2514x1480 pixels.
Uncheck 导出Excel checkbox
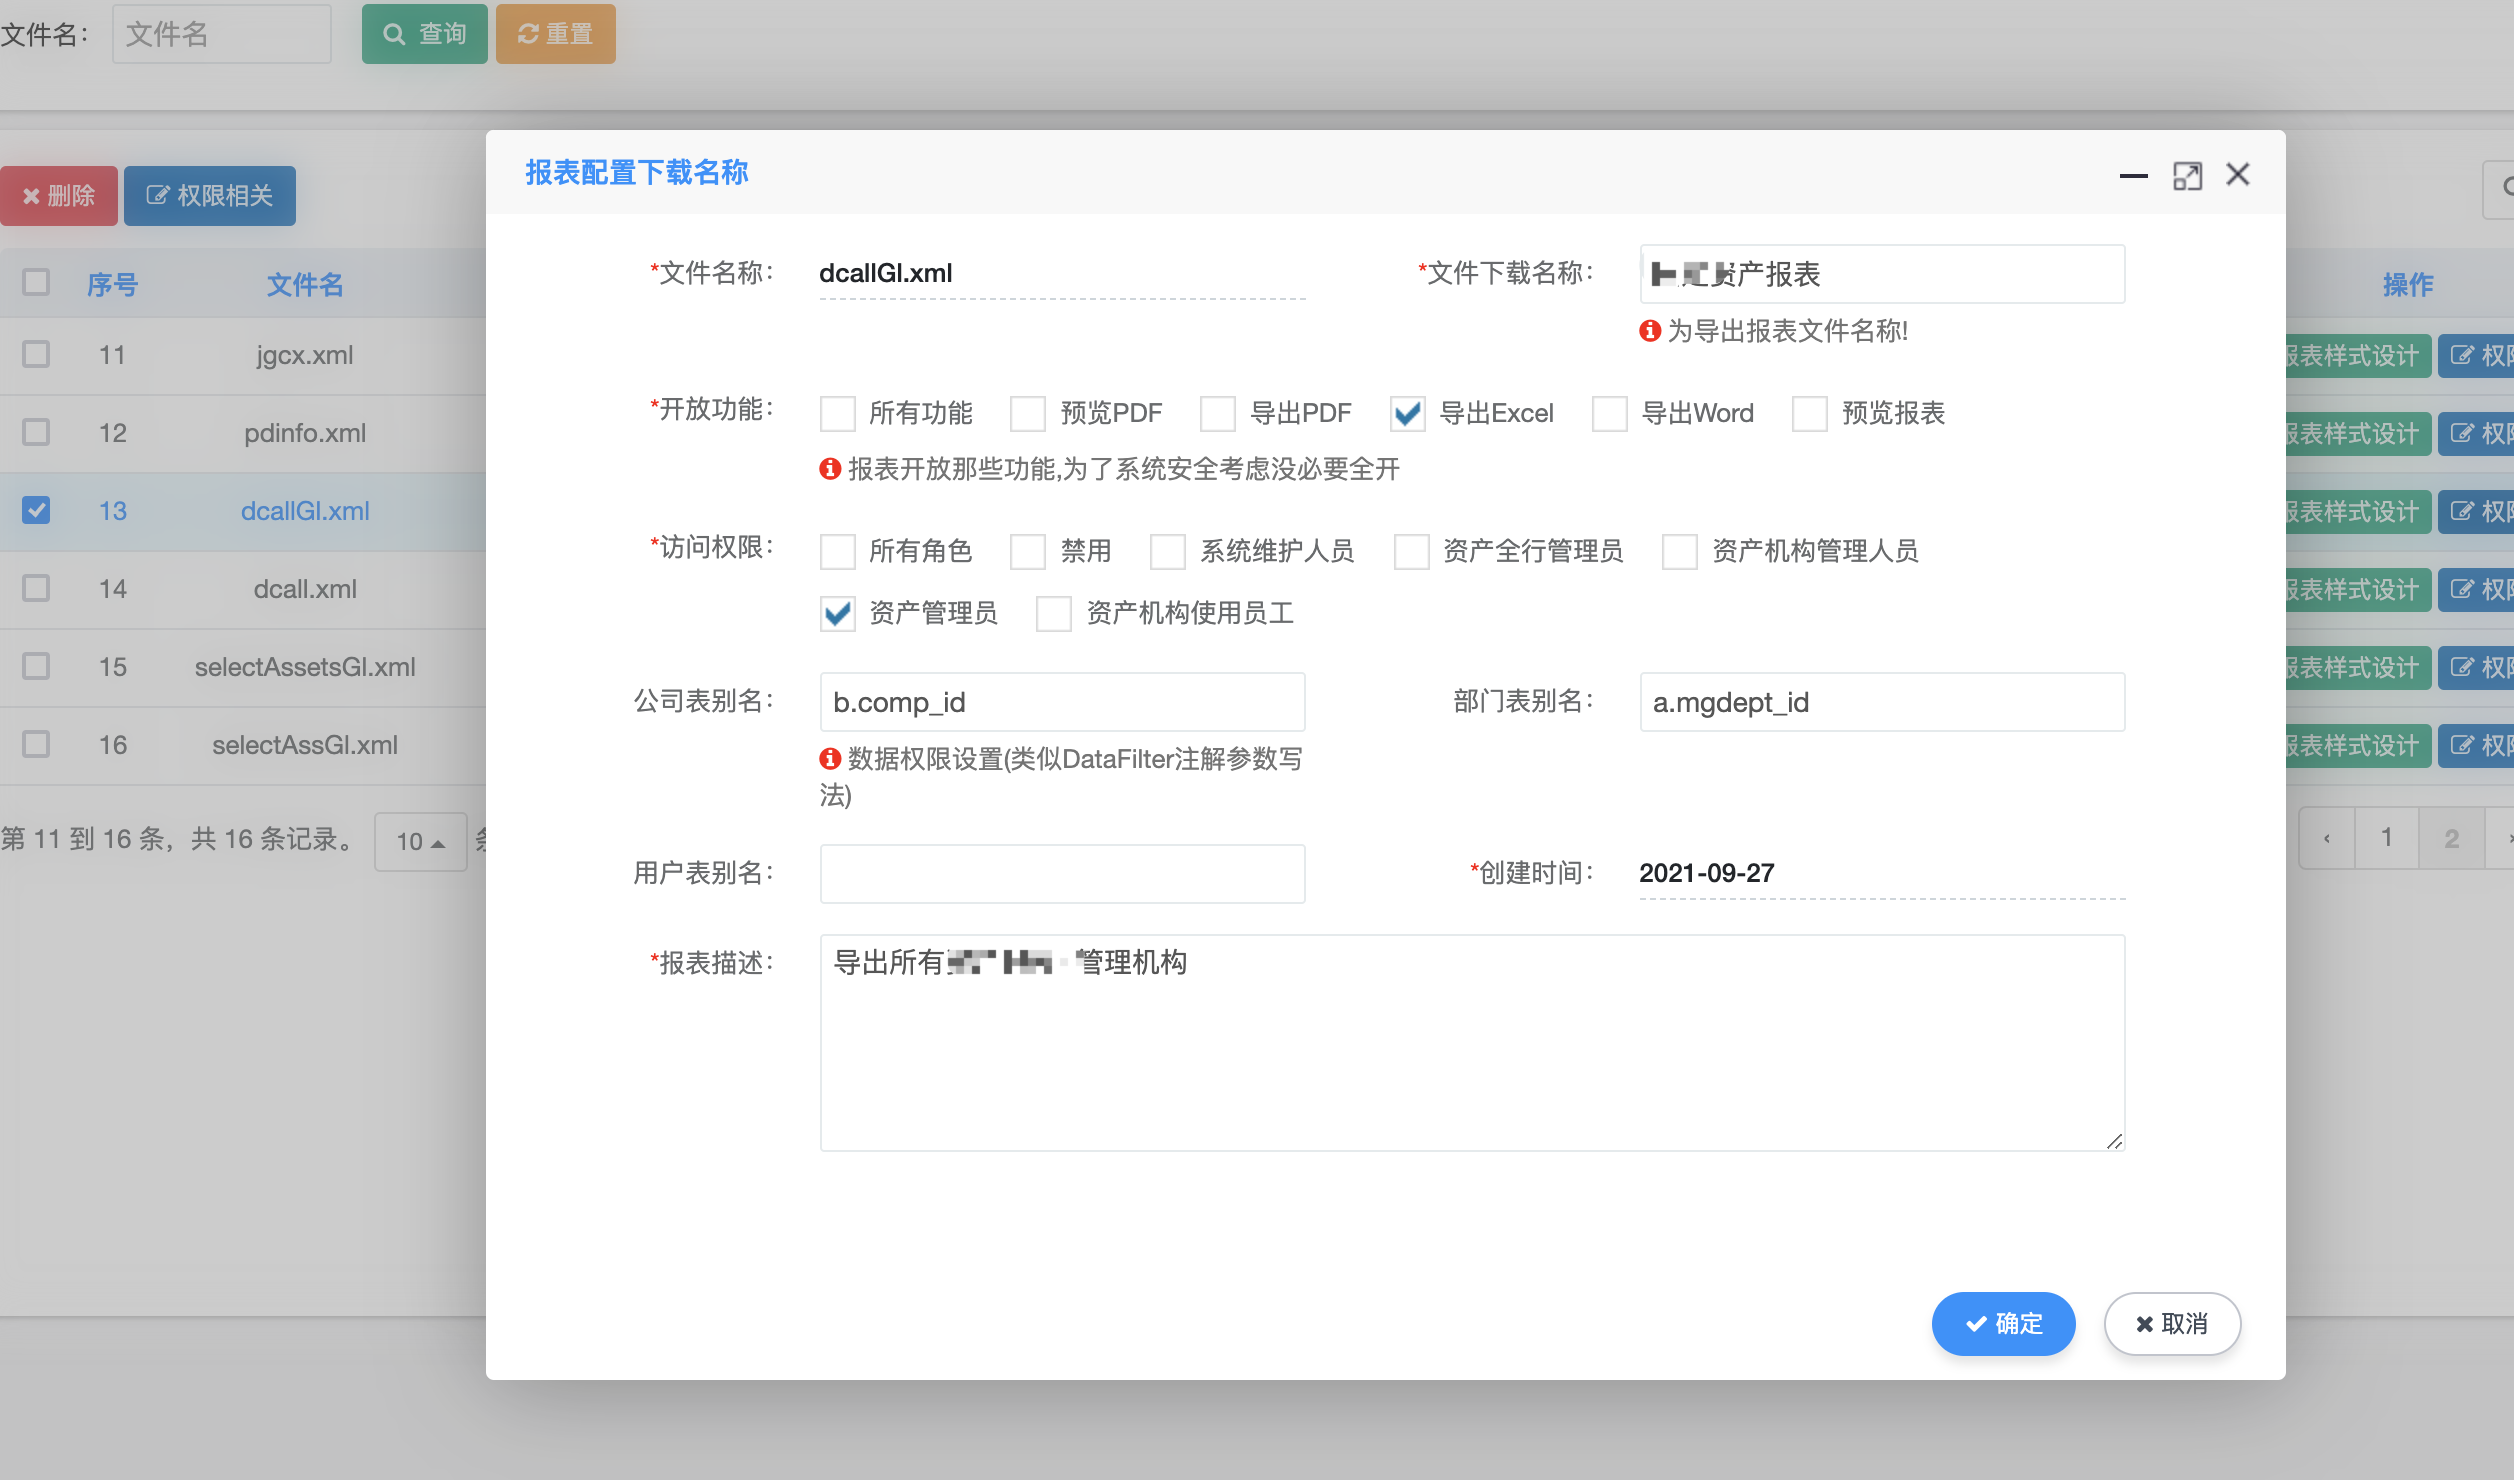(1407, 413)
